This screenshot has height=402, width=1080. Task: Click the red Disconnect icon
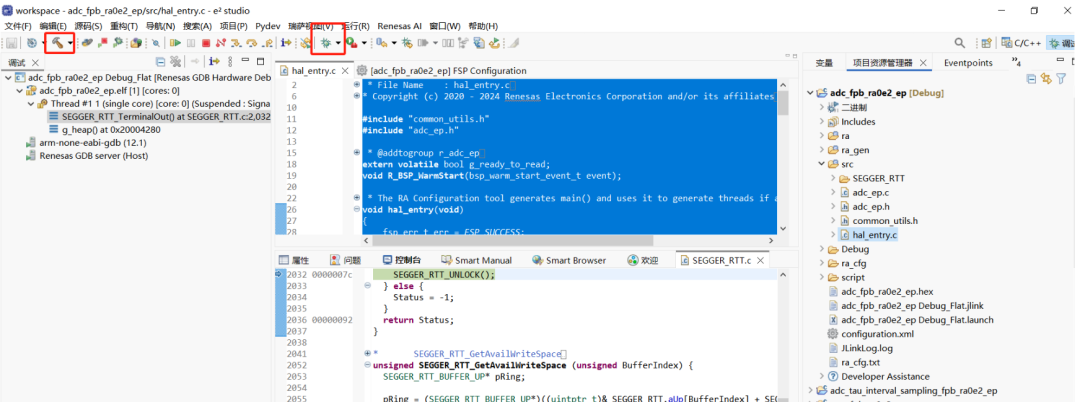pos(220,43)
